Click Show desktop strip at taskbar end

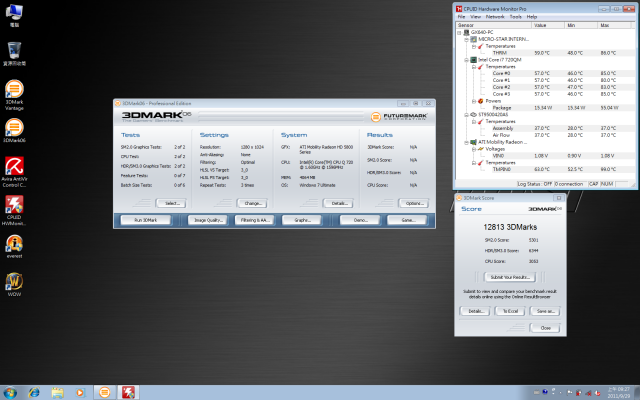click(636, 393)
